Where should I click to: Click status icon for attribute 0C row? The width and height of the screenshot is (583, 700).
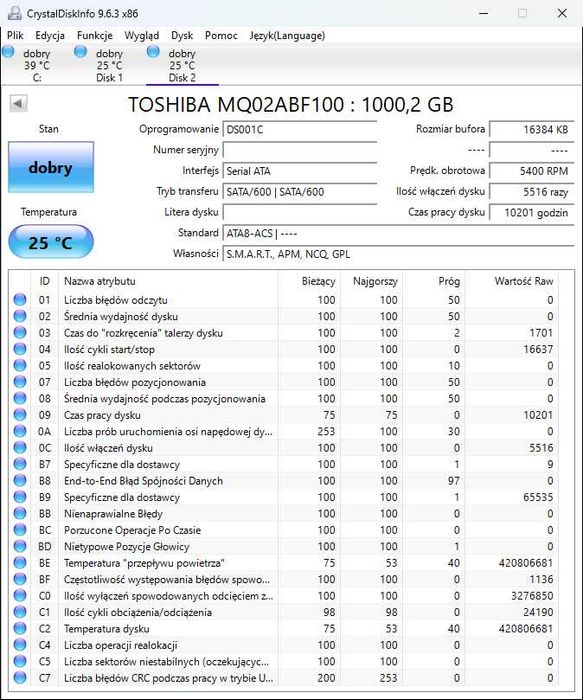(20, 448)
